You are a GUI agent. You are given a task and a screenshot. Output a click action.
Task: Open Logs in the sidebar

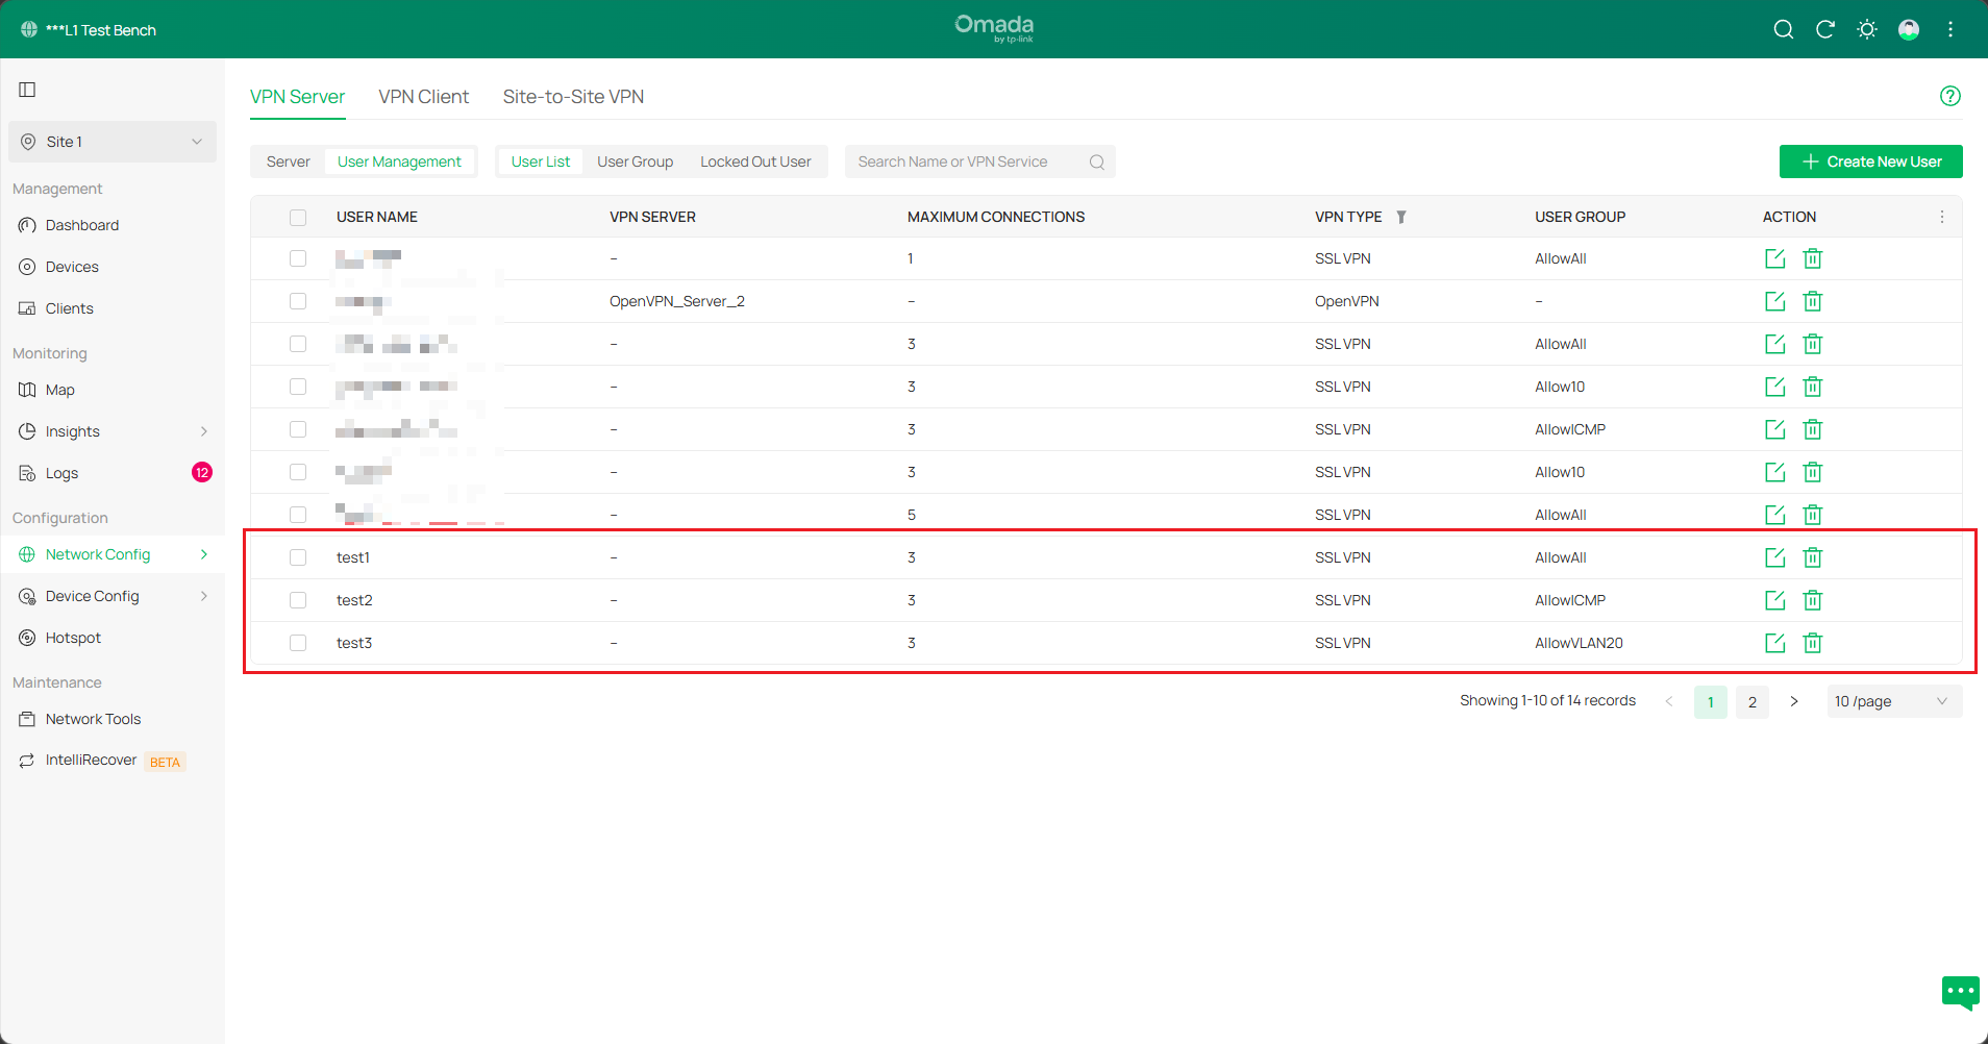[62, 474]
